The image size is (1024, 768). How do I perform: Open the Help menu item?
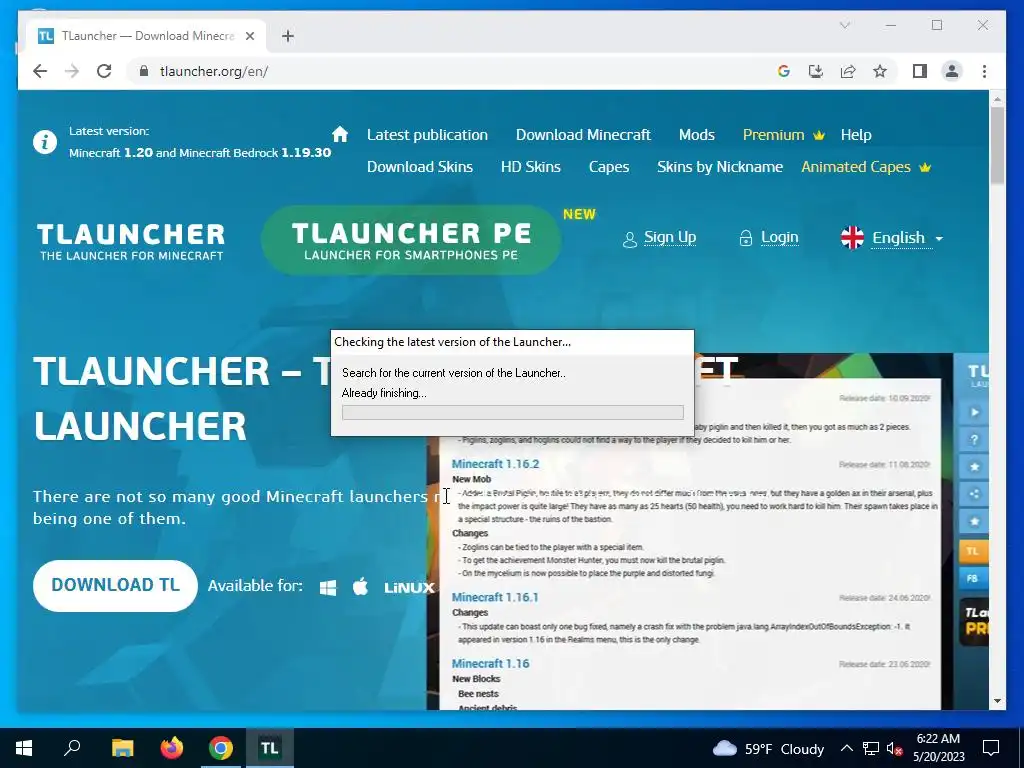click(856, 135)
